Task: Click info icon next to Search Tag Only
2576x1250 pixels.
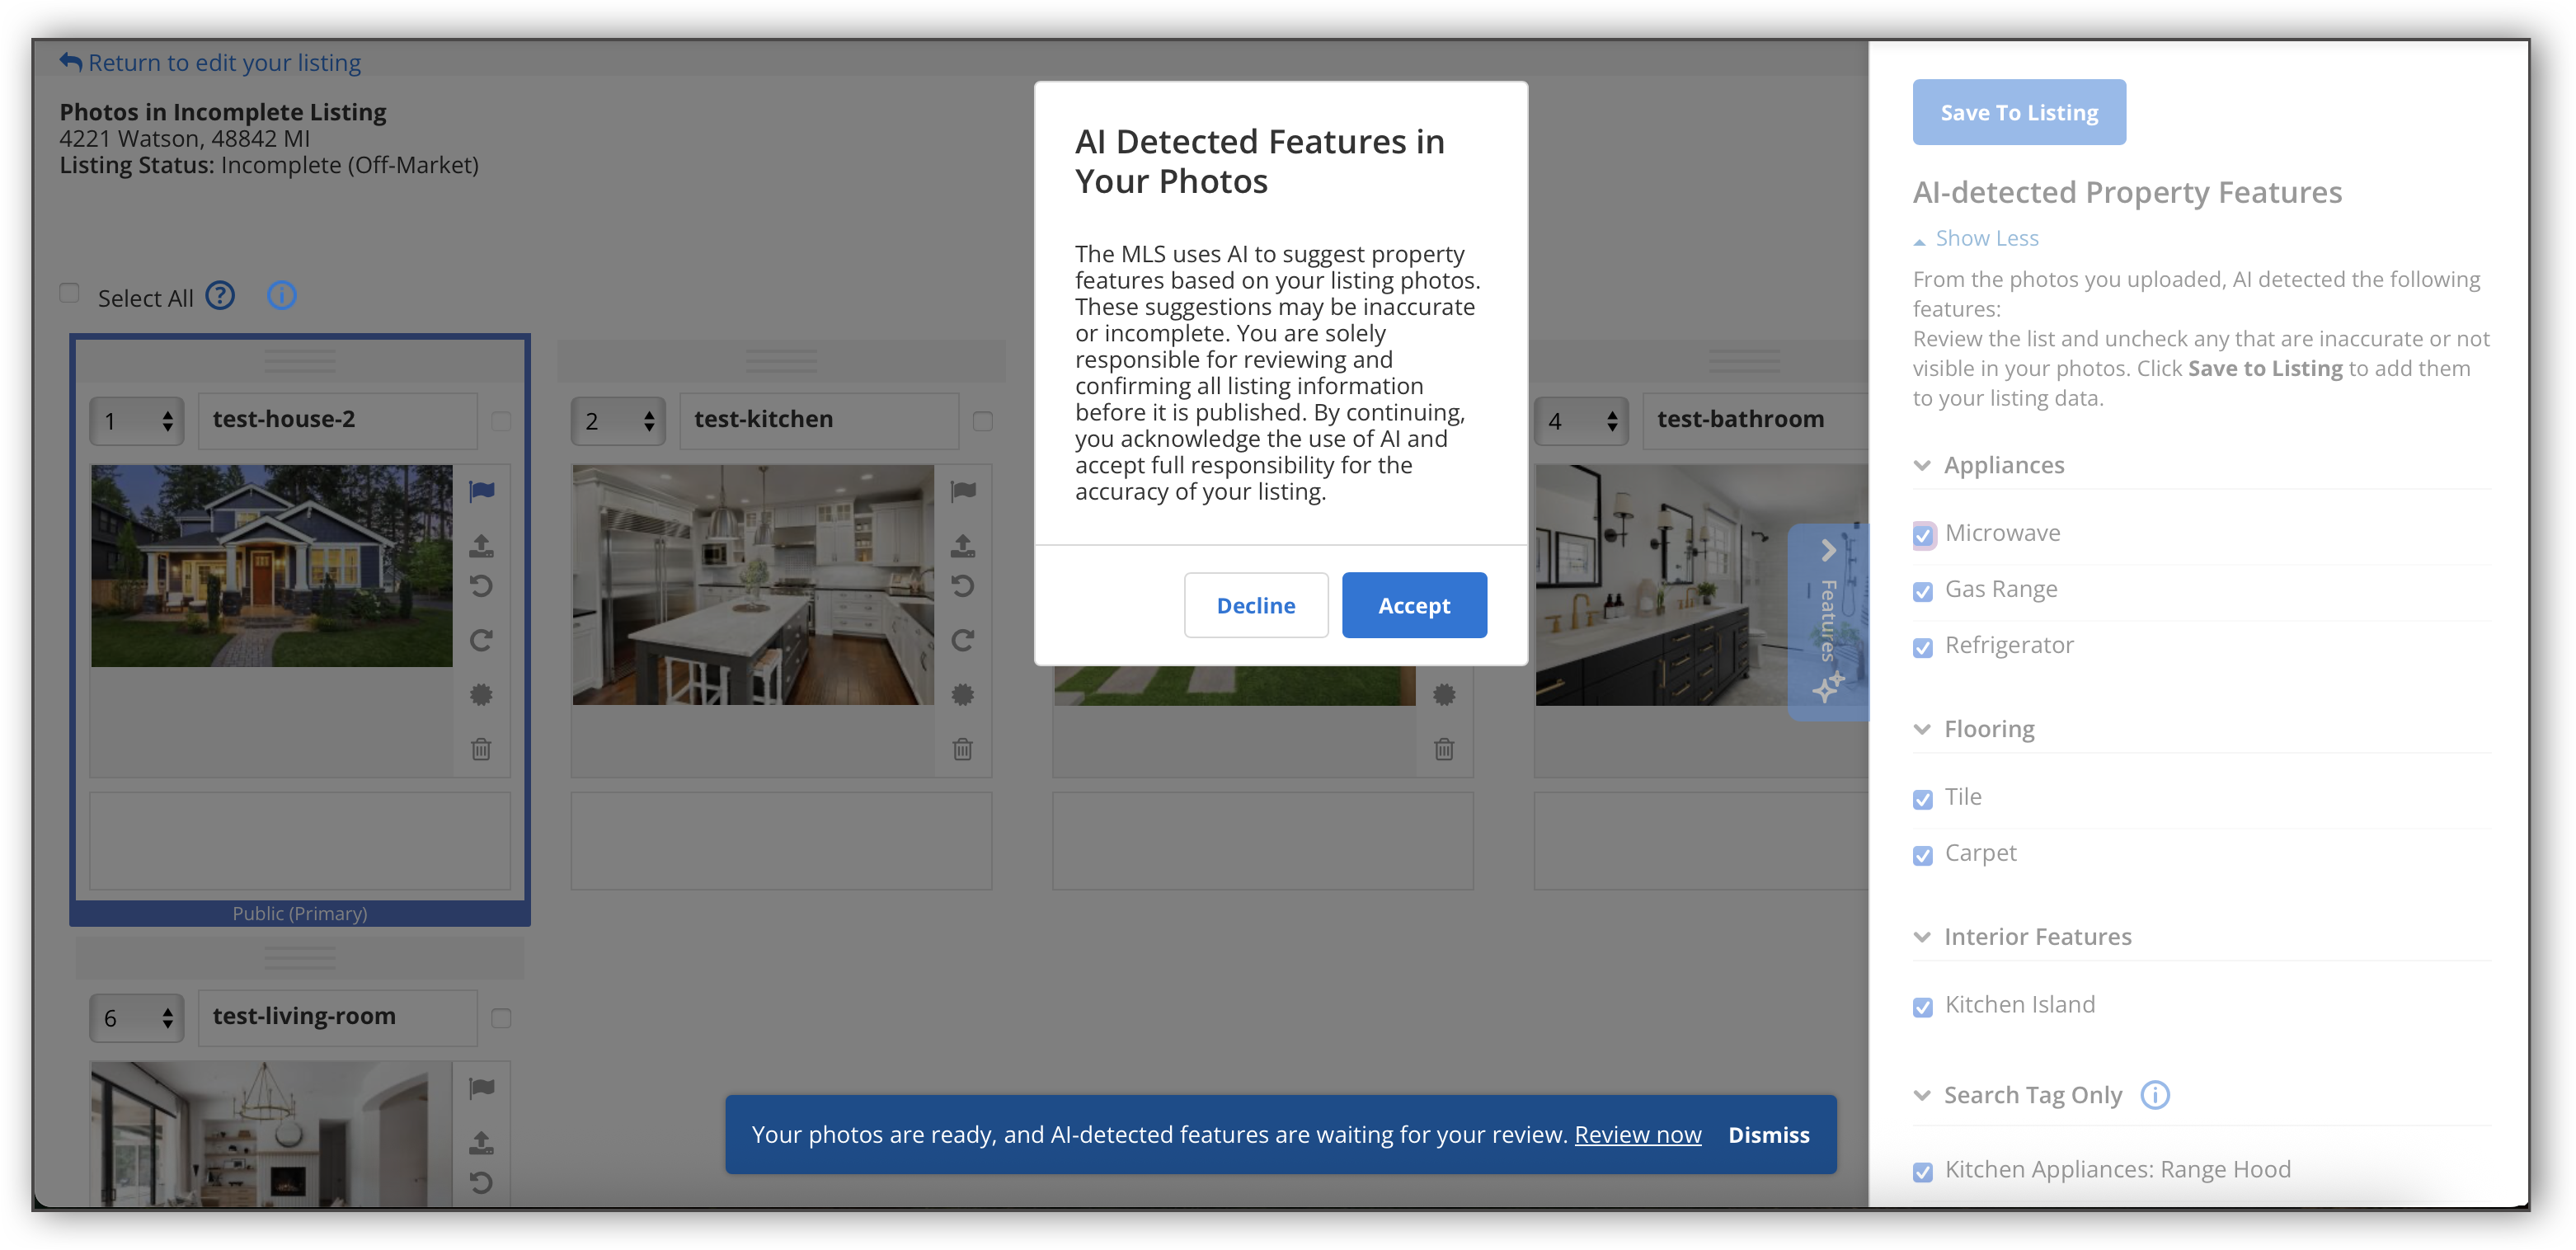Action: (2155, 1095)
